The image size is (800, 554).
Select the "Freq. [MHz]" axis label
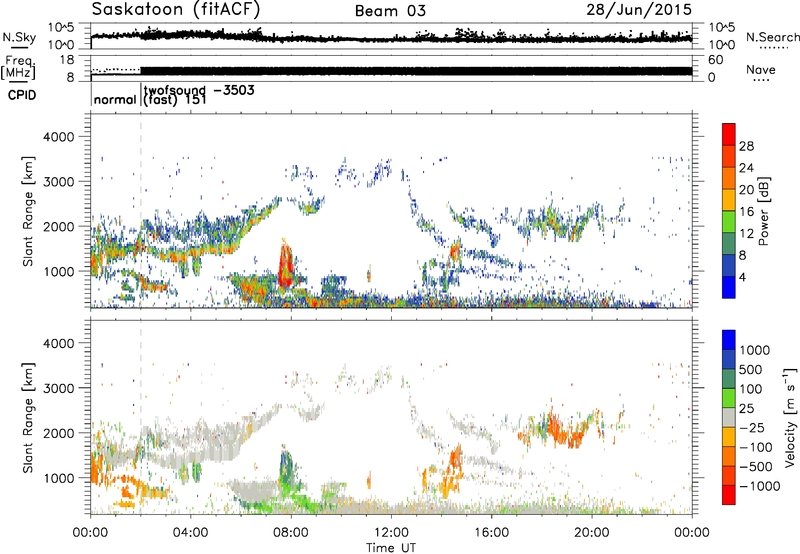click(18, 67)
